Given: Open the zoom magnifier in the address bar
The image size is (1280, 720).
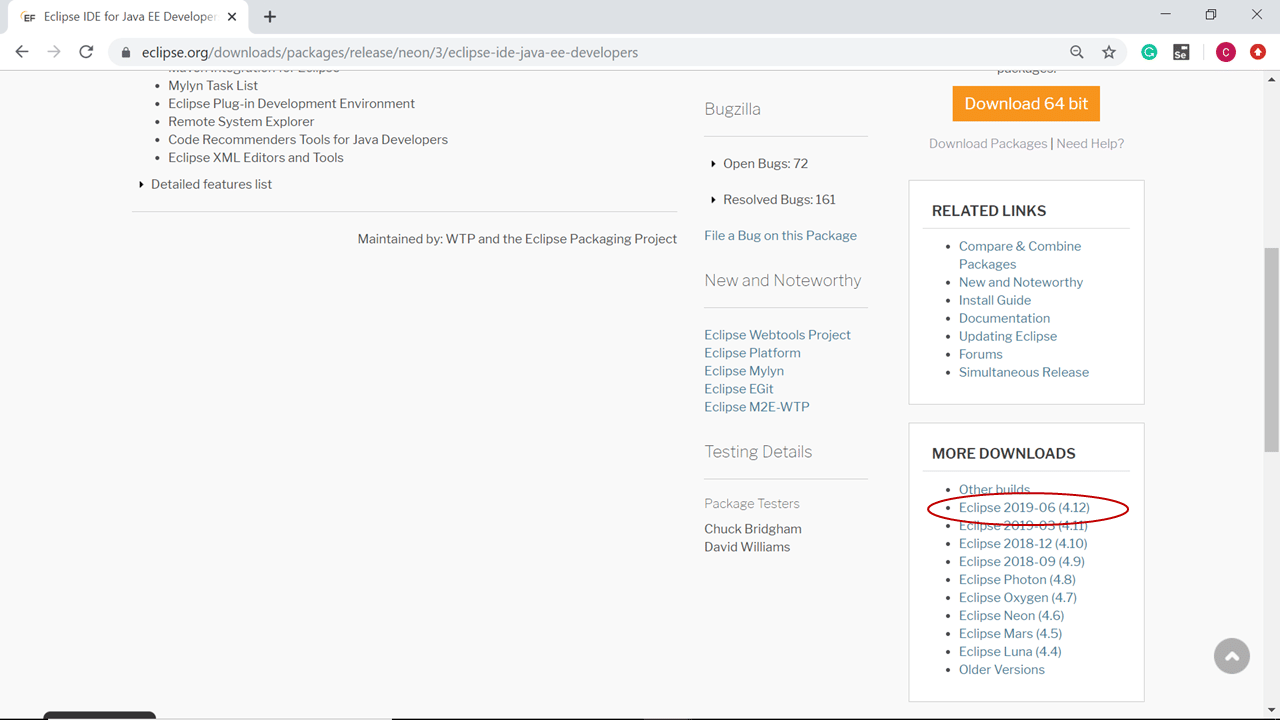Looking at the screenshot, I should click(x=1076, y=52).
